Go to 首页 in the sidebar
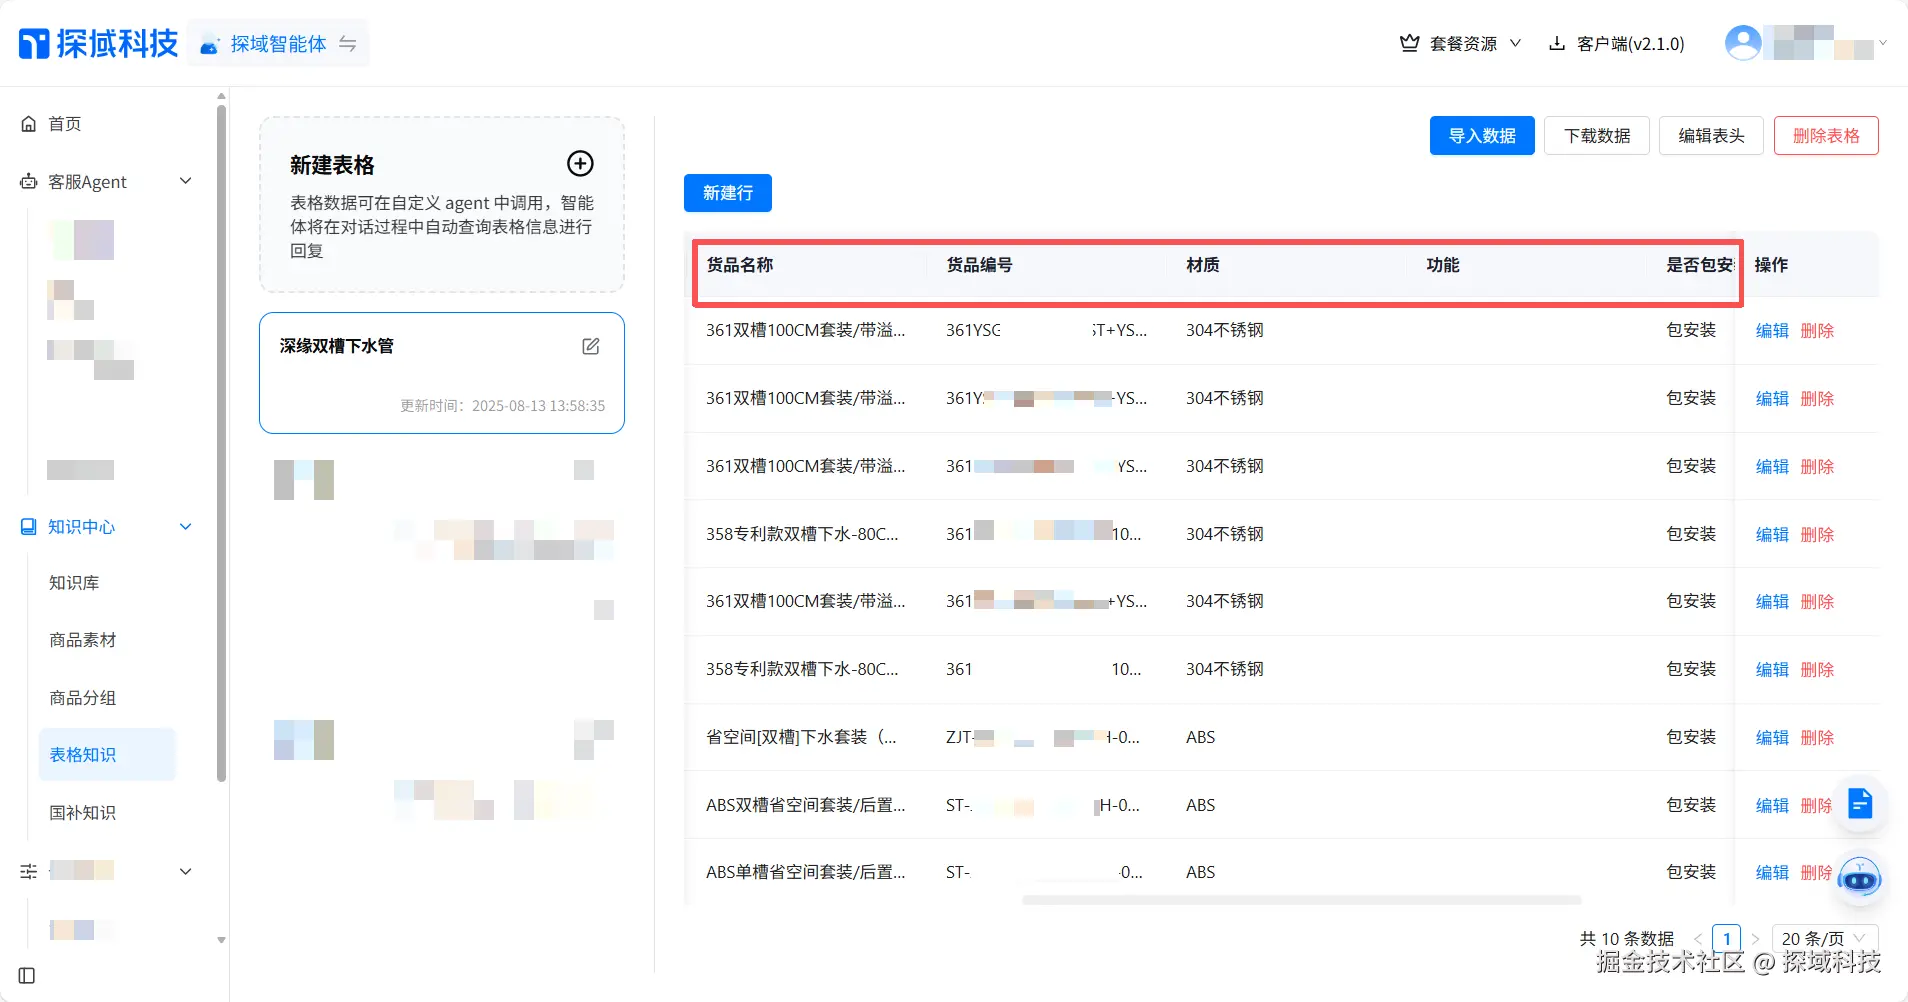This screenshot has height=1002, width=1908. pos(65,124)
